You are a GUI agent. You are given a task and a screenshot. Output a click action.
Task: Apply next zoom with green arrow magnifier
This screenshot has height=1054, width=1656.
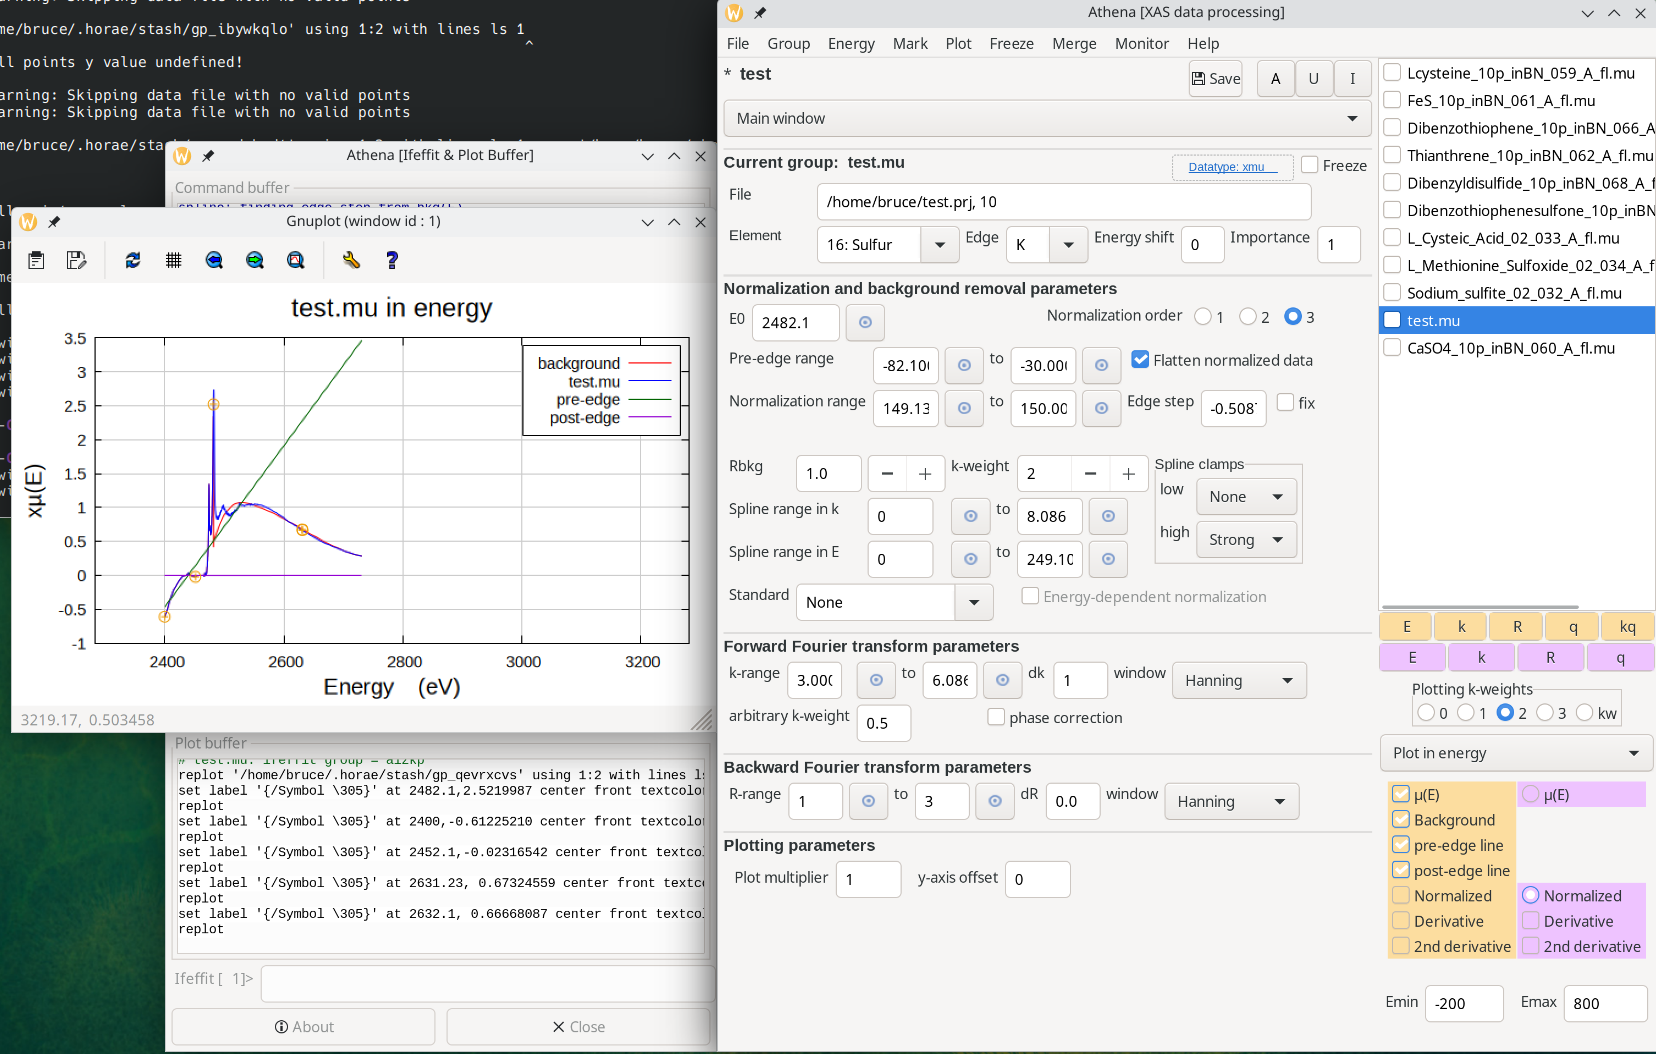[x=255, y=260]
